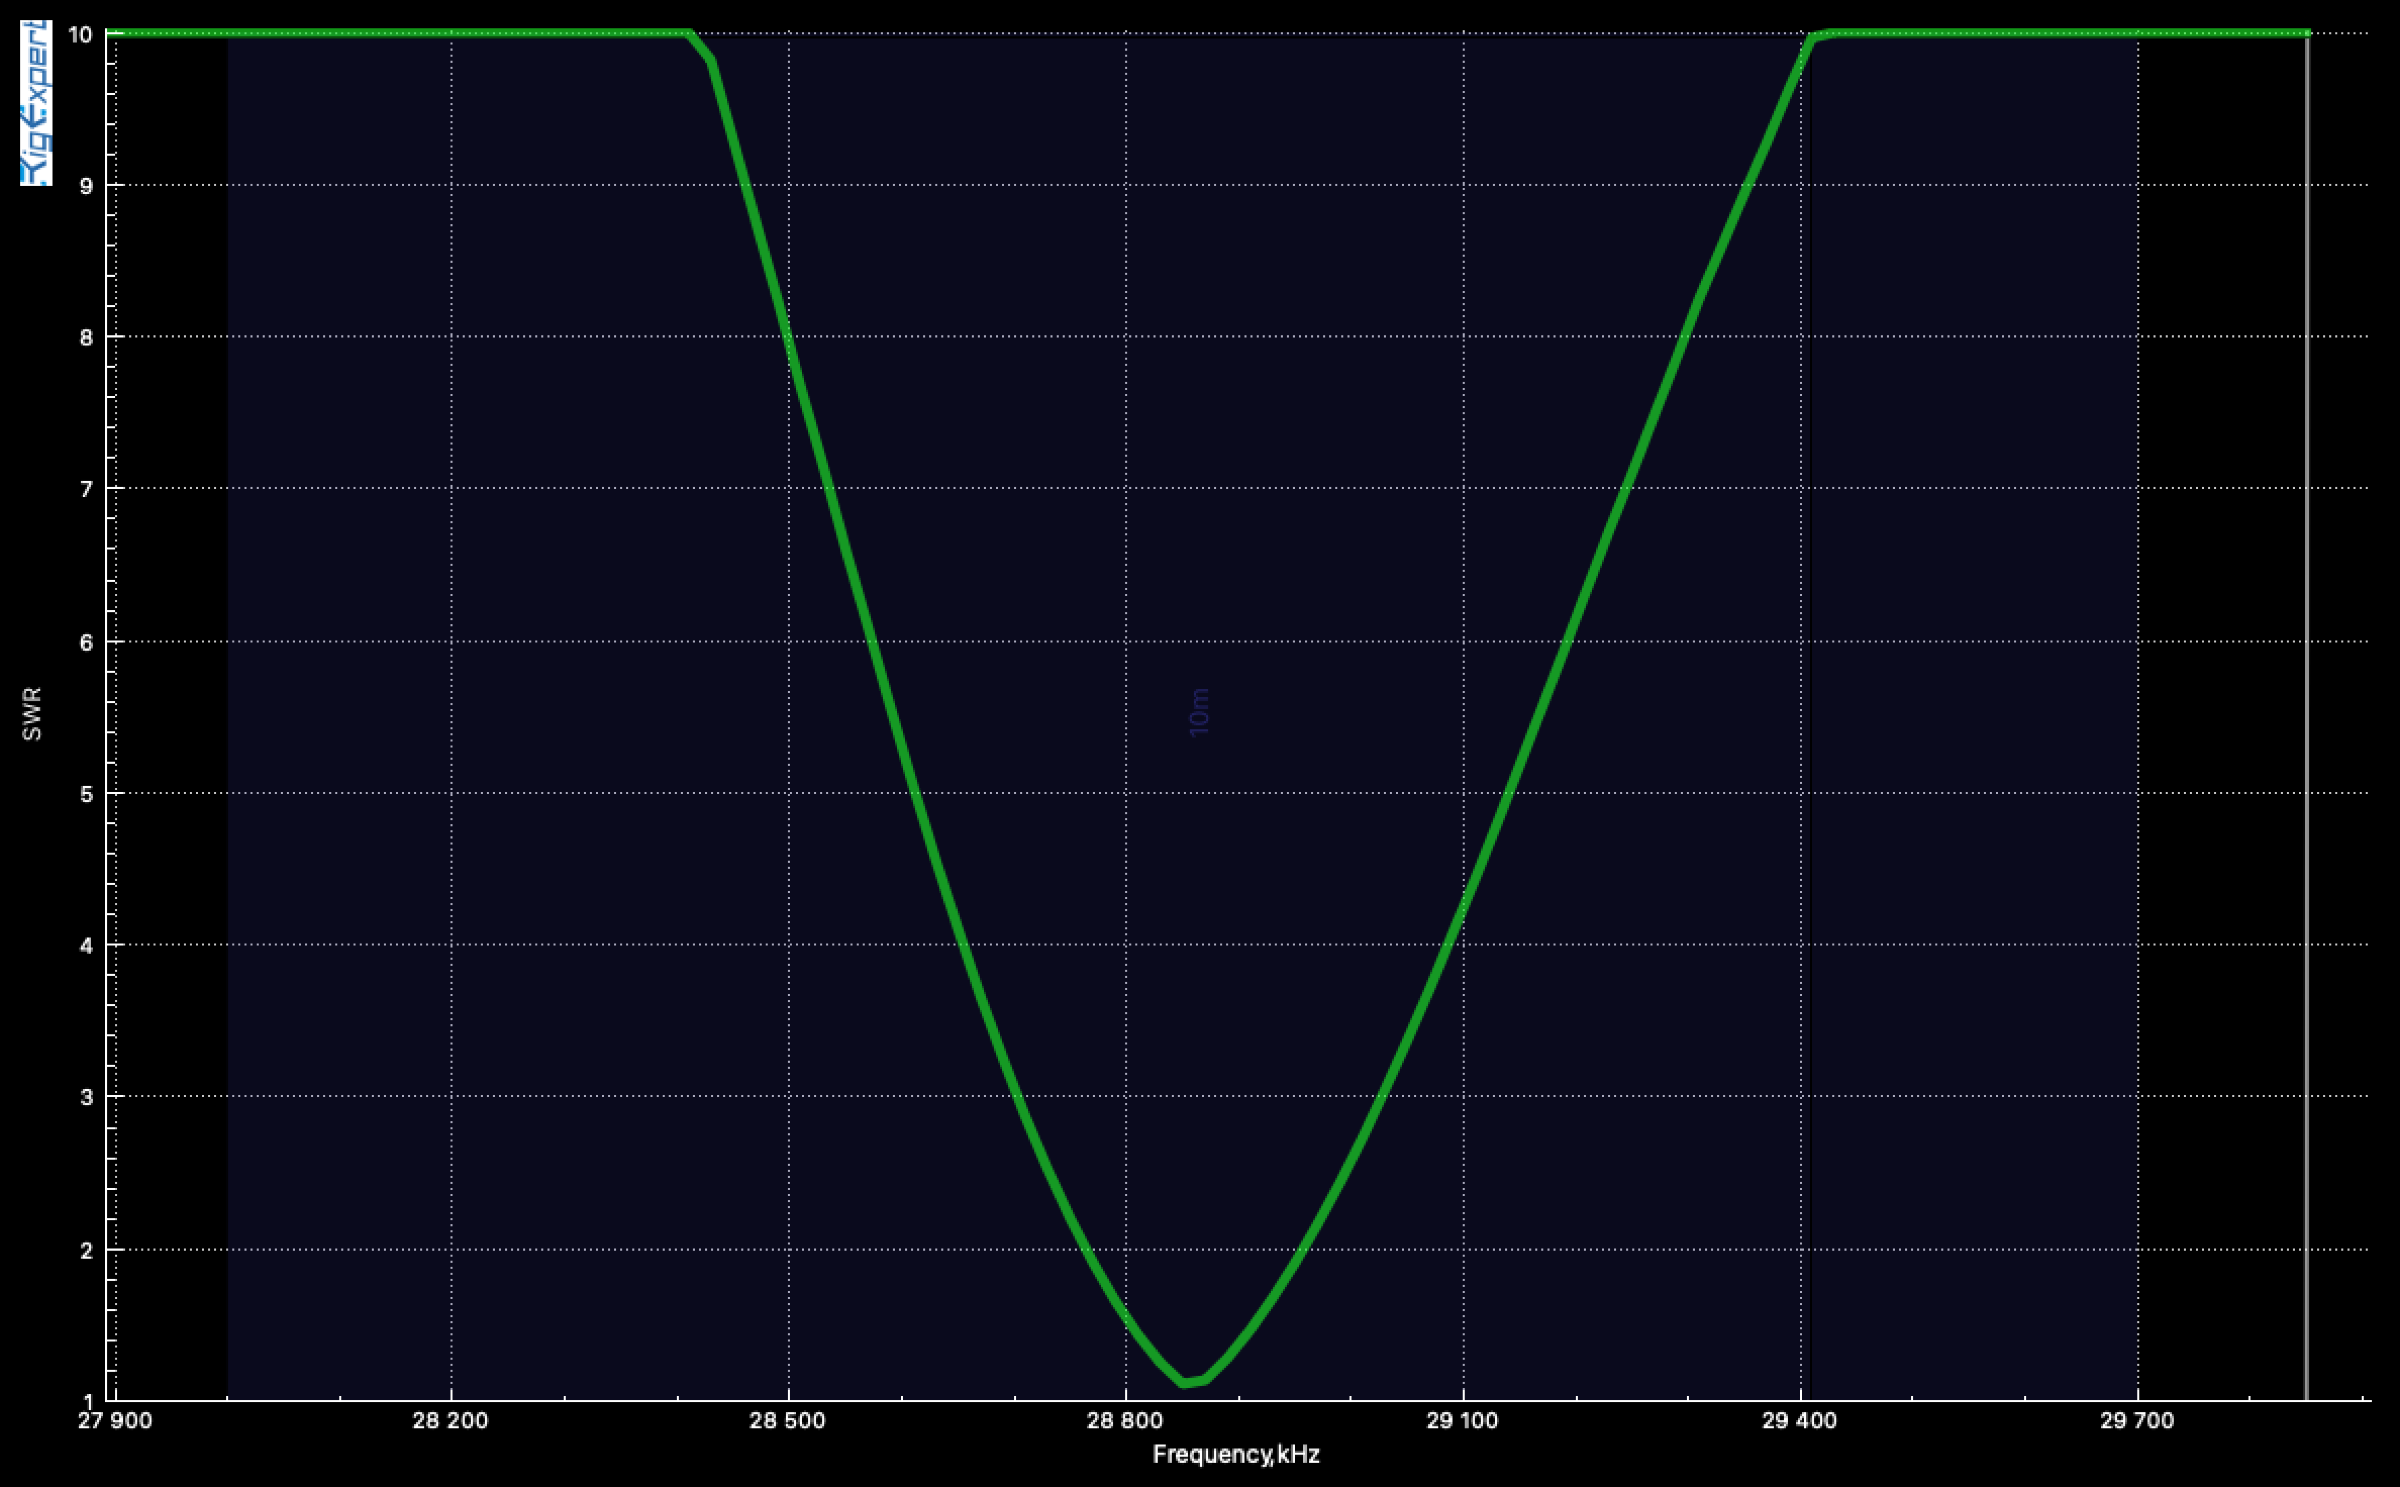This screenshot has width=2400, height=1487.
Task: Click the RigExpert logo
Action: pyautogui.click(x=35, y=103)
